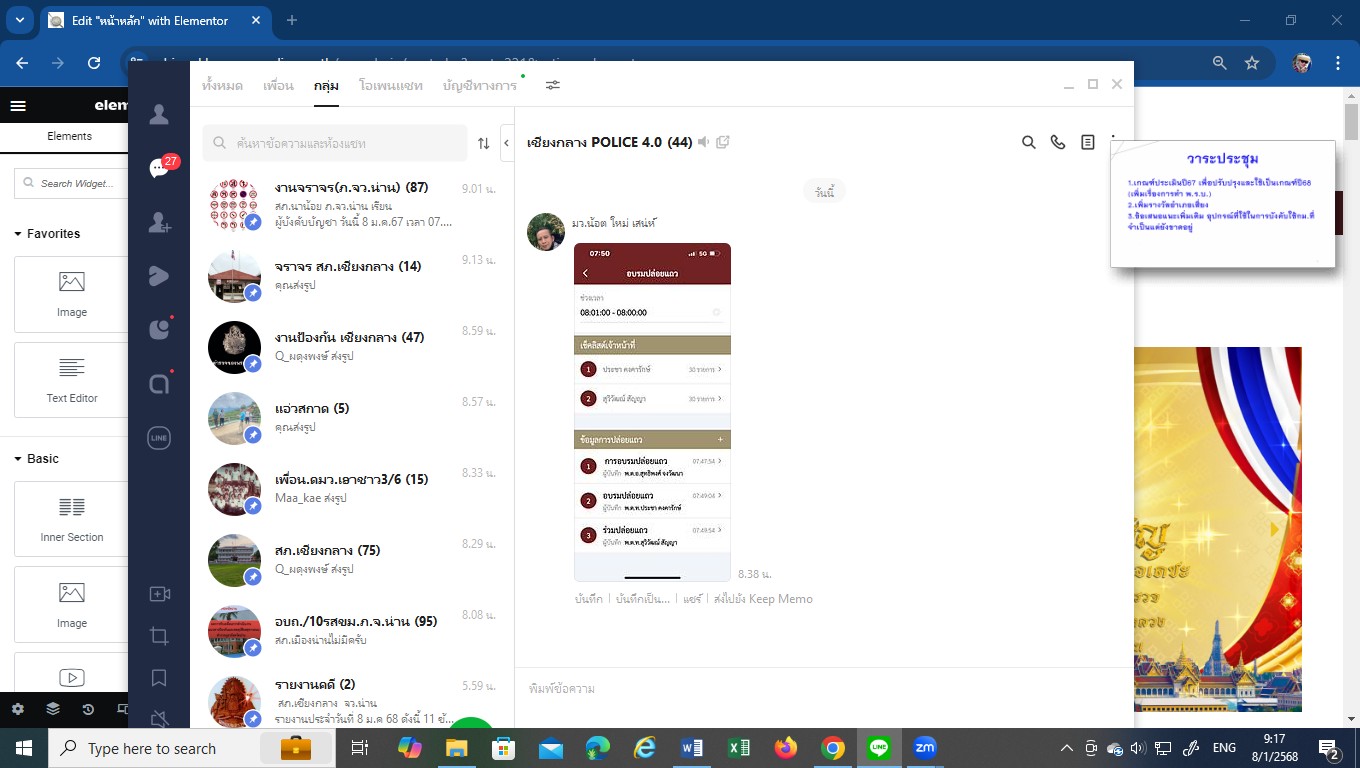This screenshot has height=768, width=1360.
Task: Click the แชร์ link under the image
Action: [x=692, y=599]
